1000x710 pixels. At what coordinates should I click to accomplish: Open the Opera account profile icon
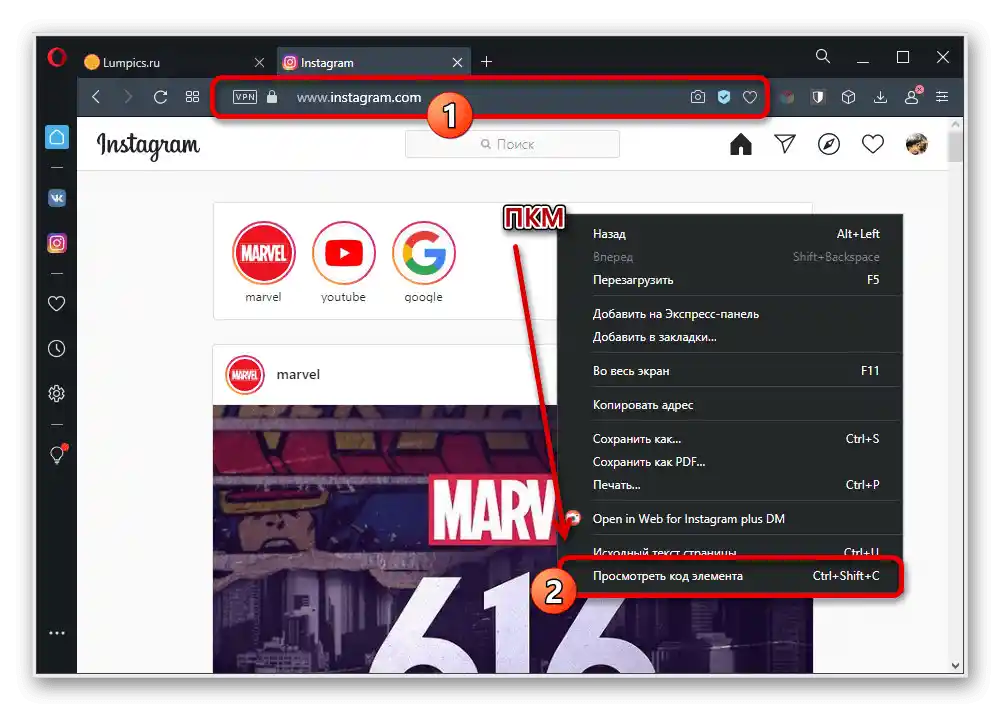[x=912, y=96]
